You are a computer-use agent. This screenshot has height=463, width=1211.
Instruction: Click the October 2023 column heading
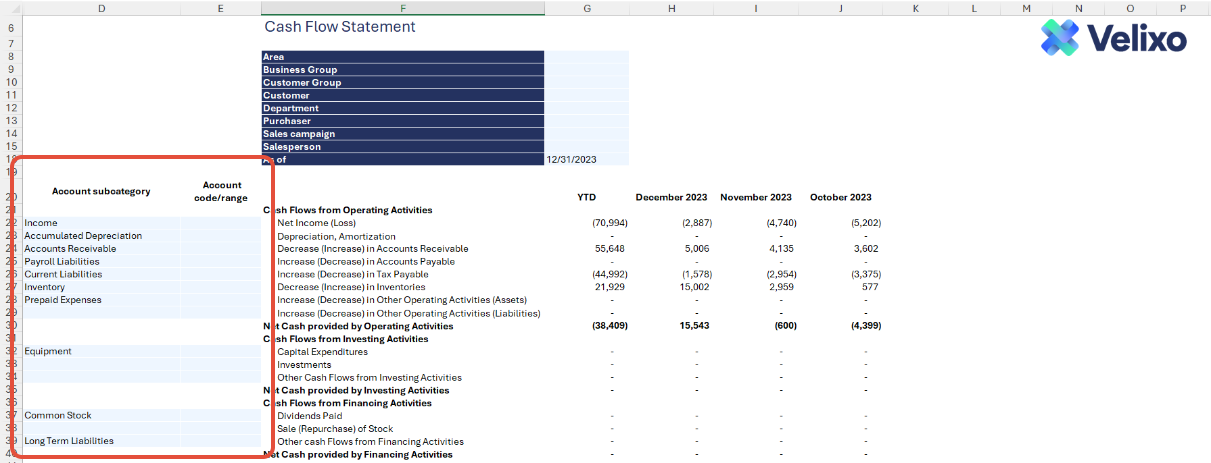point(840,197)
